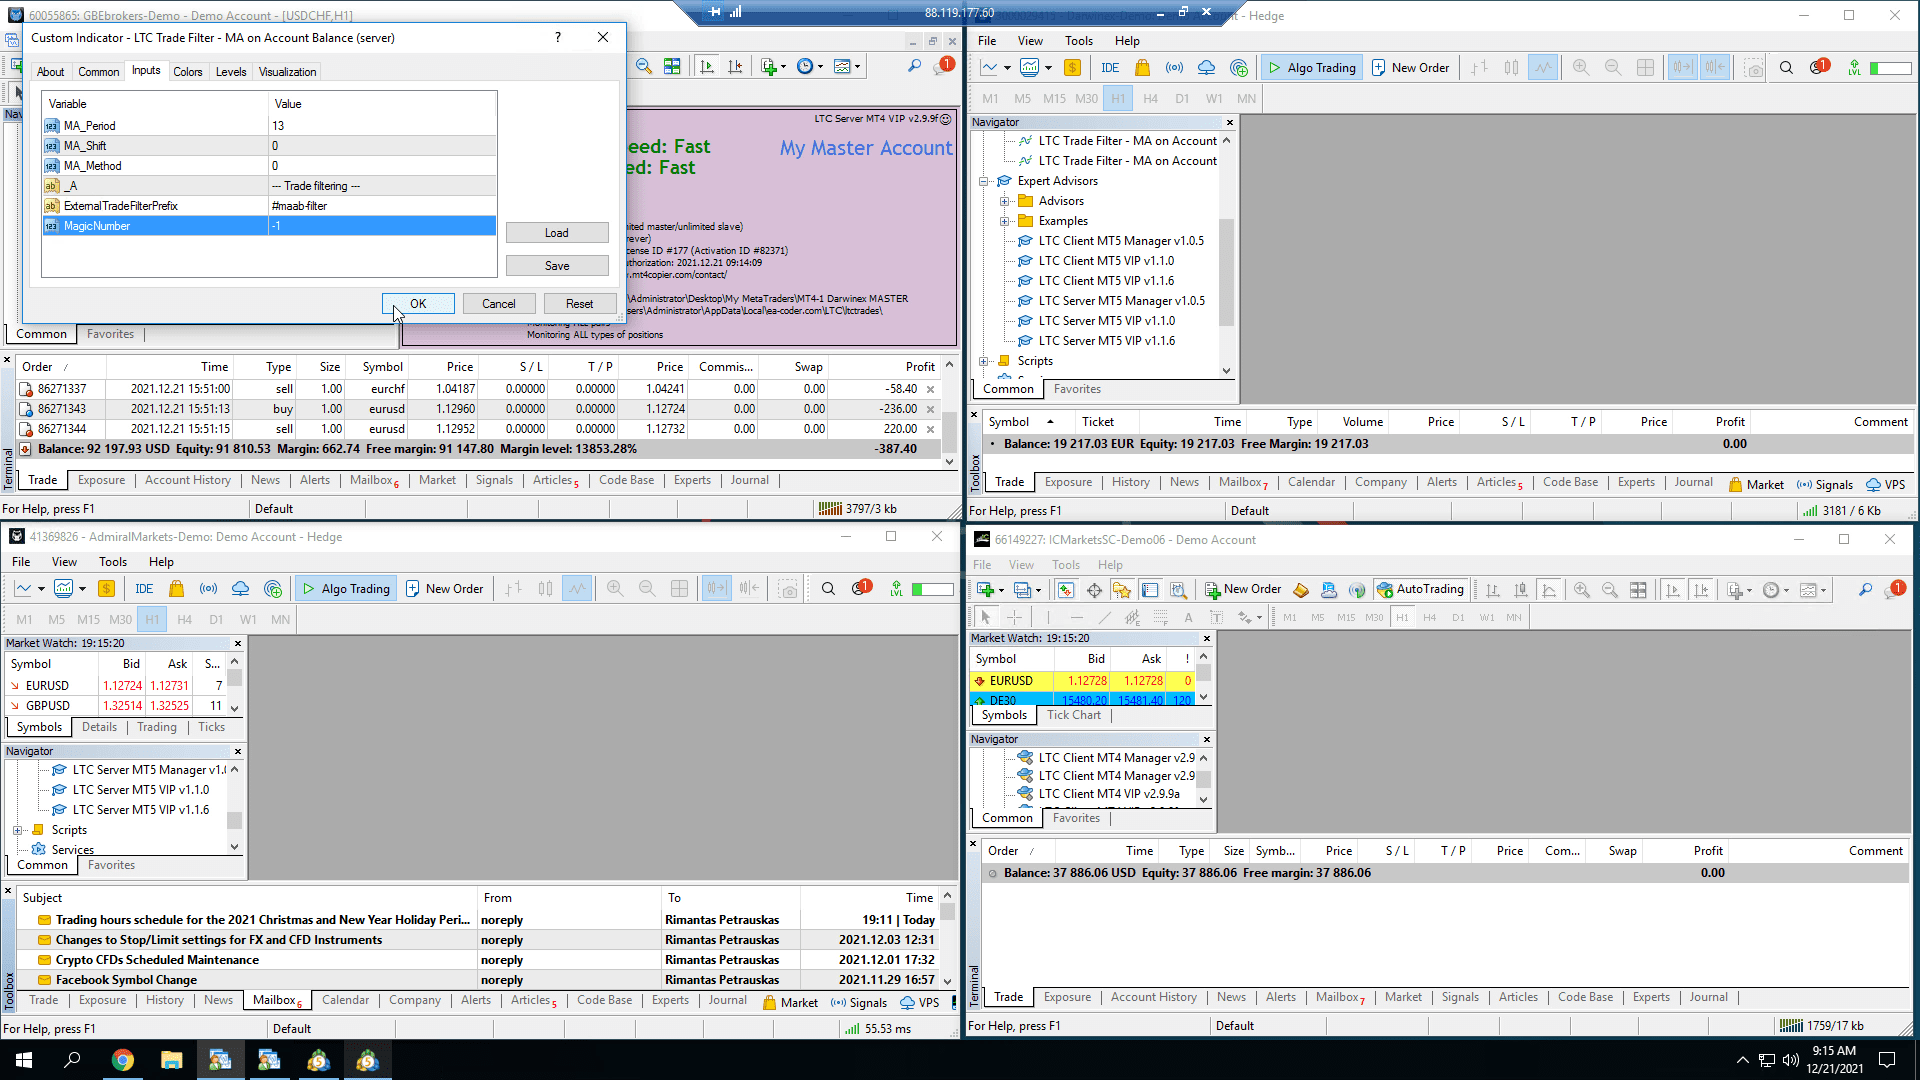The height and width of the screenshot is (1080, 1920).
Task: Select LTC Server MT5 VIP v1.1.6 in top-right Navigator
Action: [1106, 341]
